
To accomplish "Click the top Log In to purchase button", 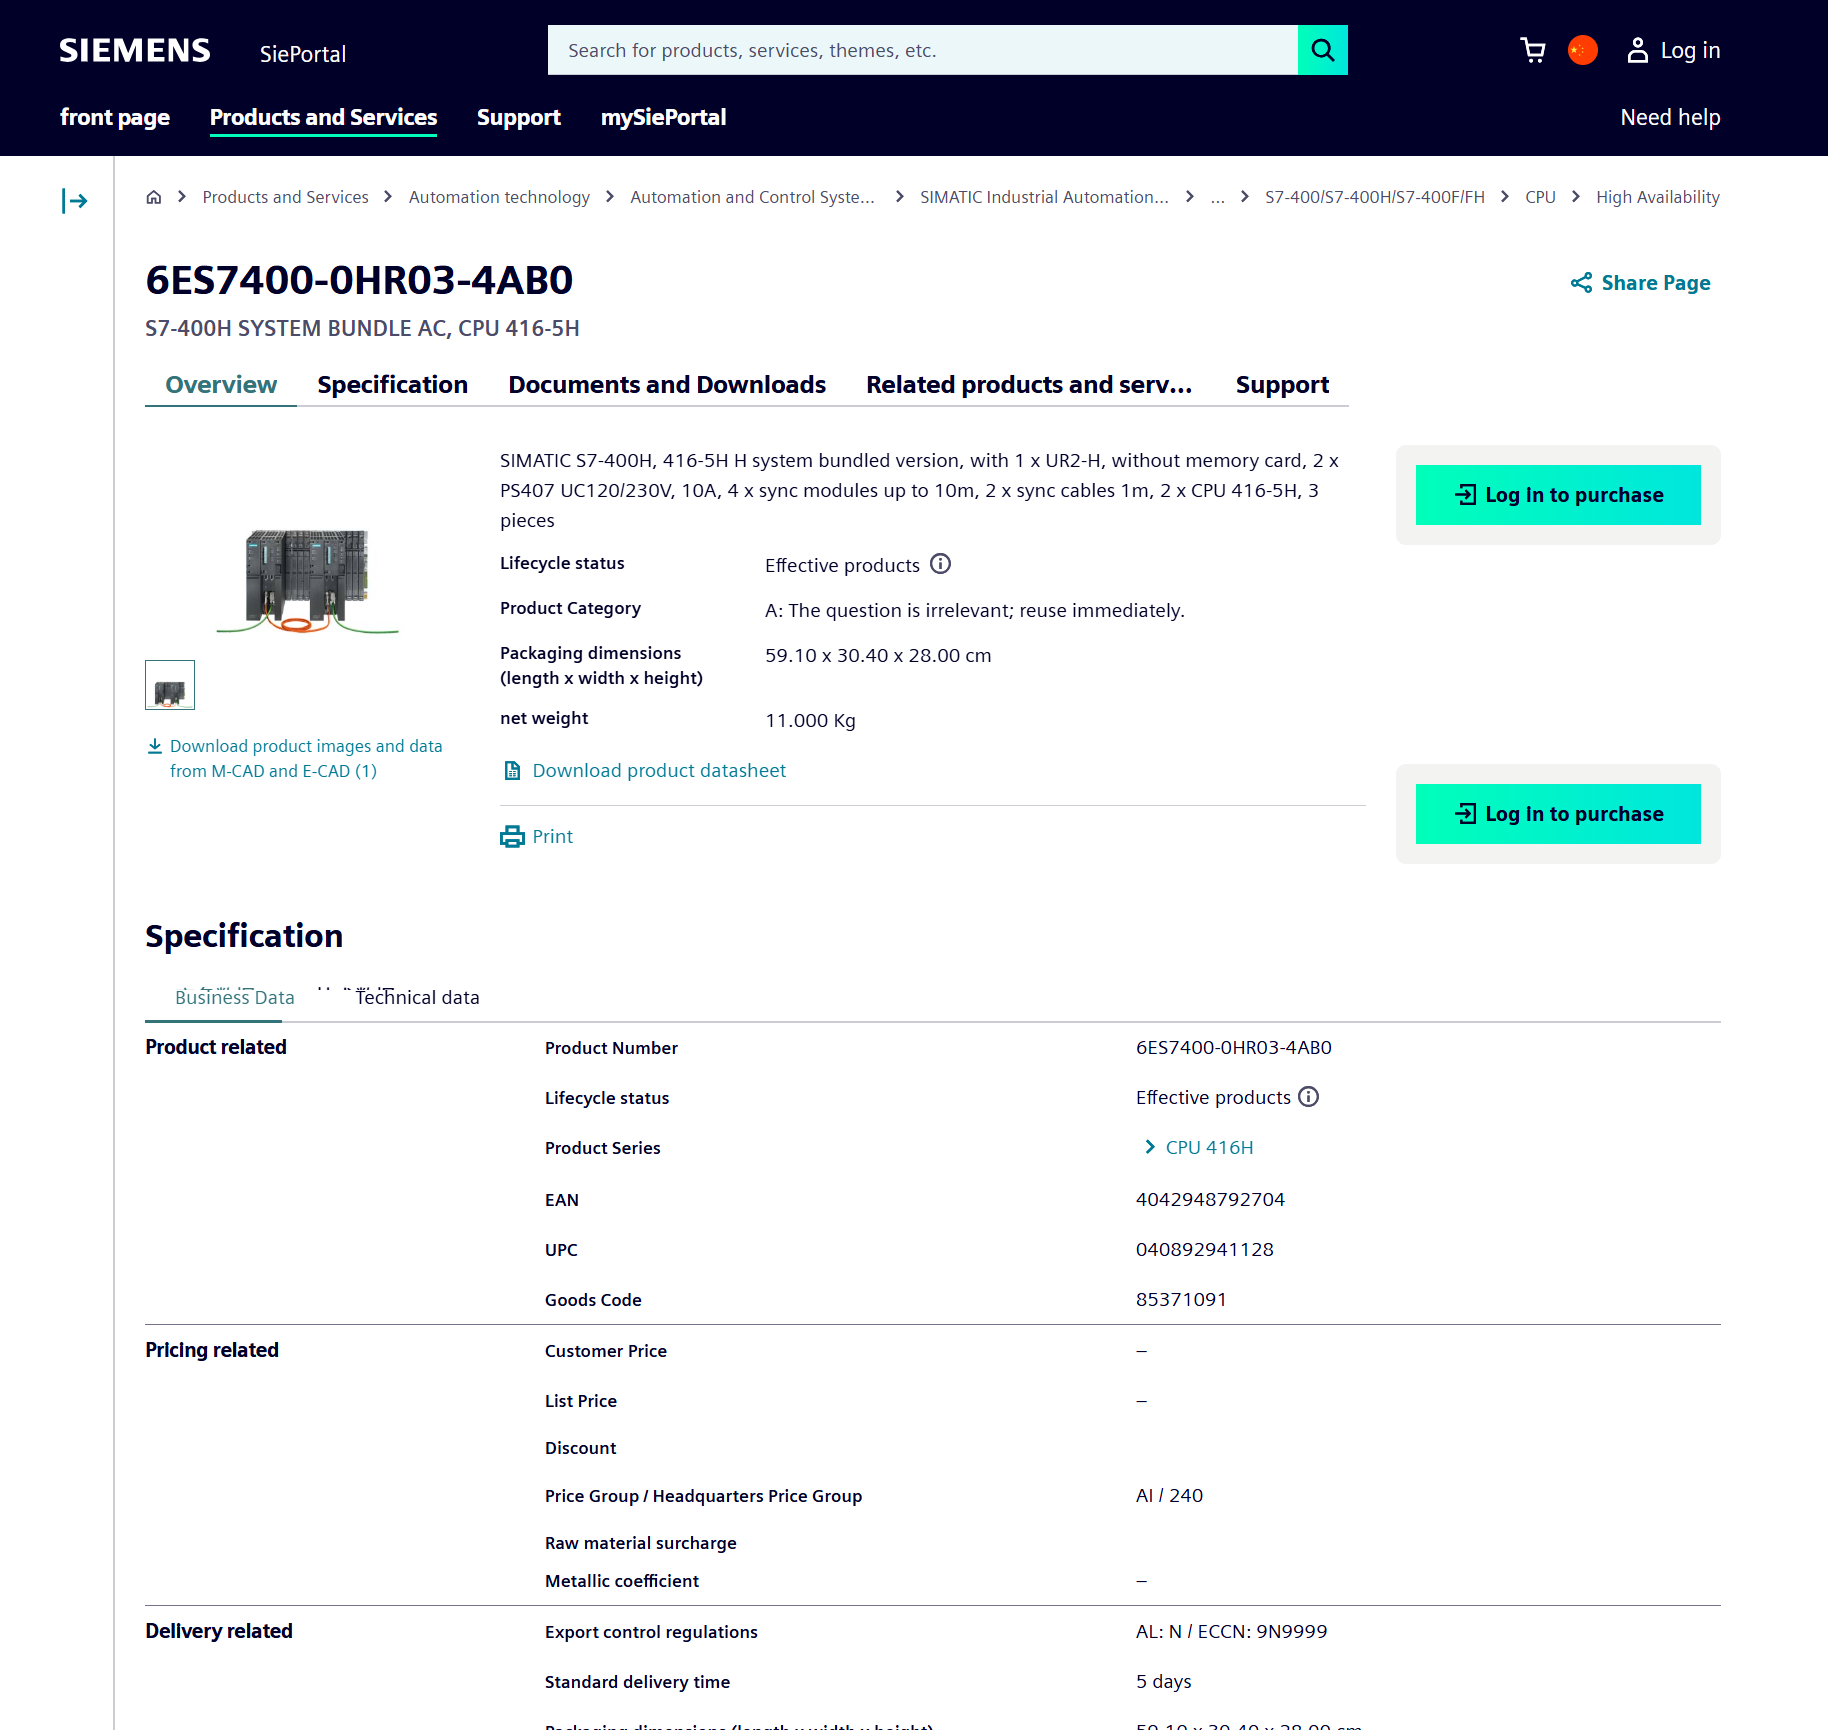I will (x=1557, y=495).
